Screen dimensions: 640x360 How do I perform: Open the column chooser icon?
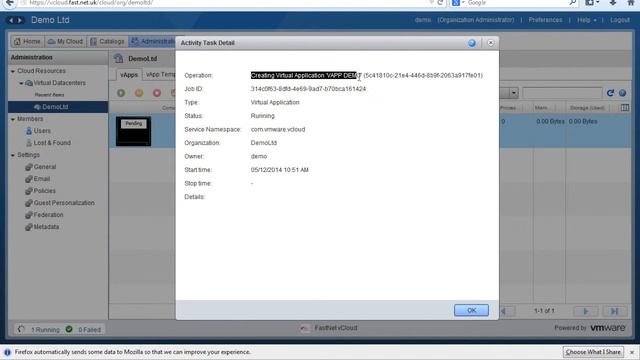point(624,108)
